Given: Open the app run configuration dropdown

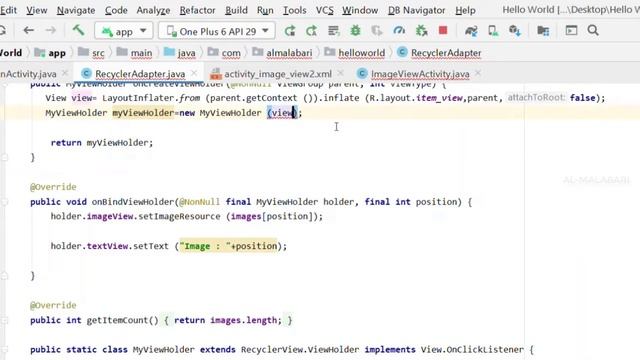Looking at the screenshot, I should tap(124, 31).
